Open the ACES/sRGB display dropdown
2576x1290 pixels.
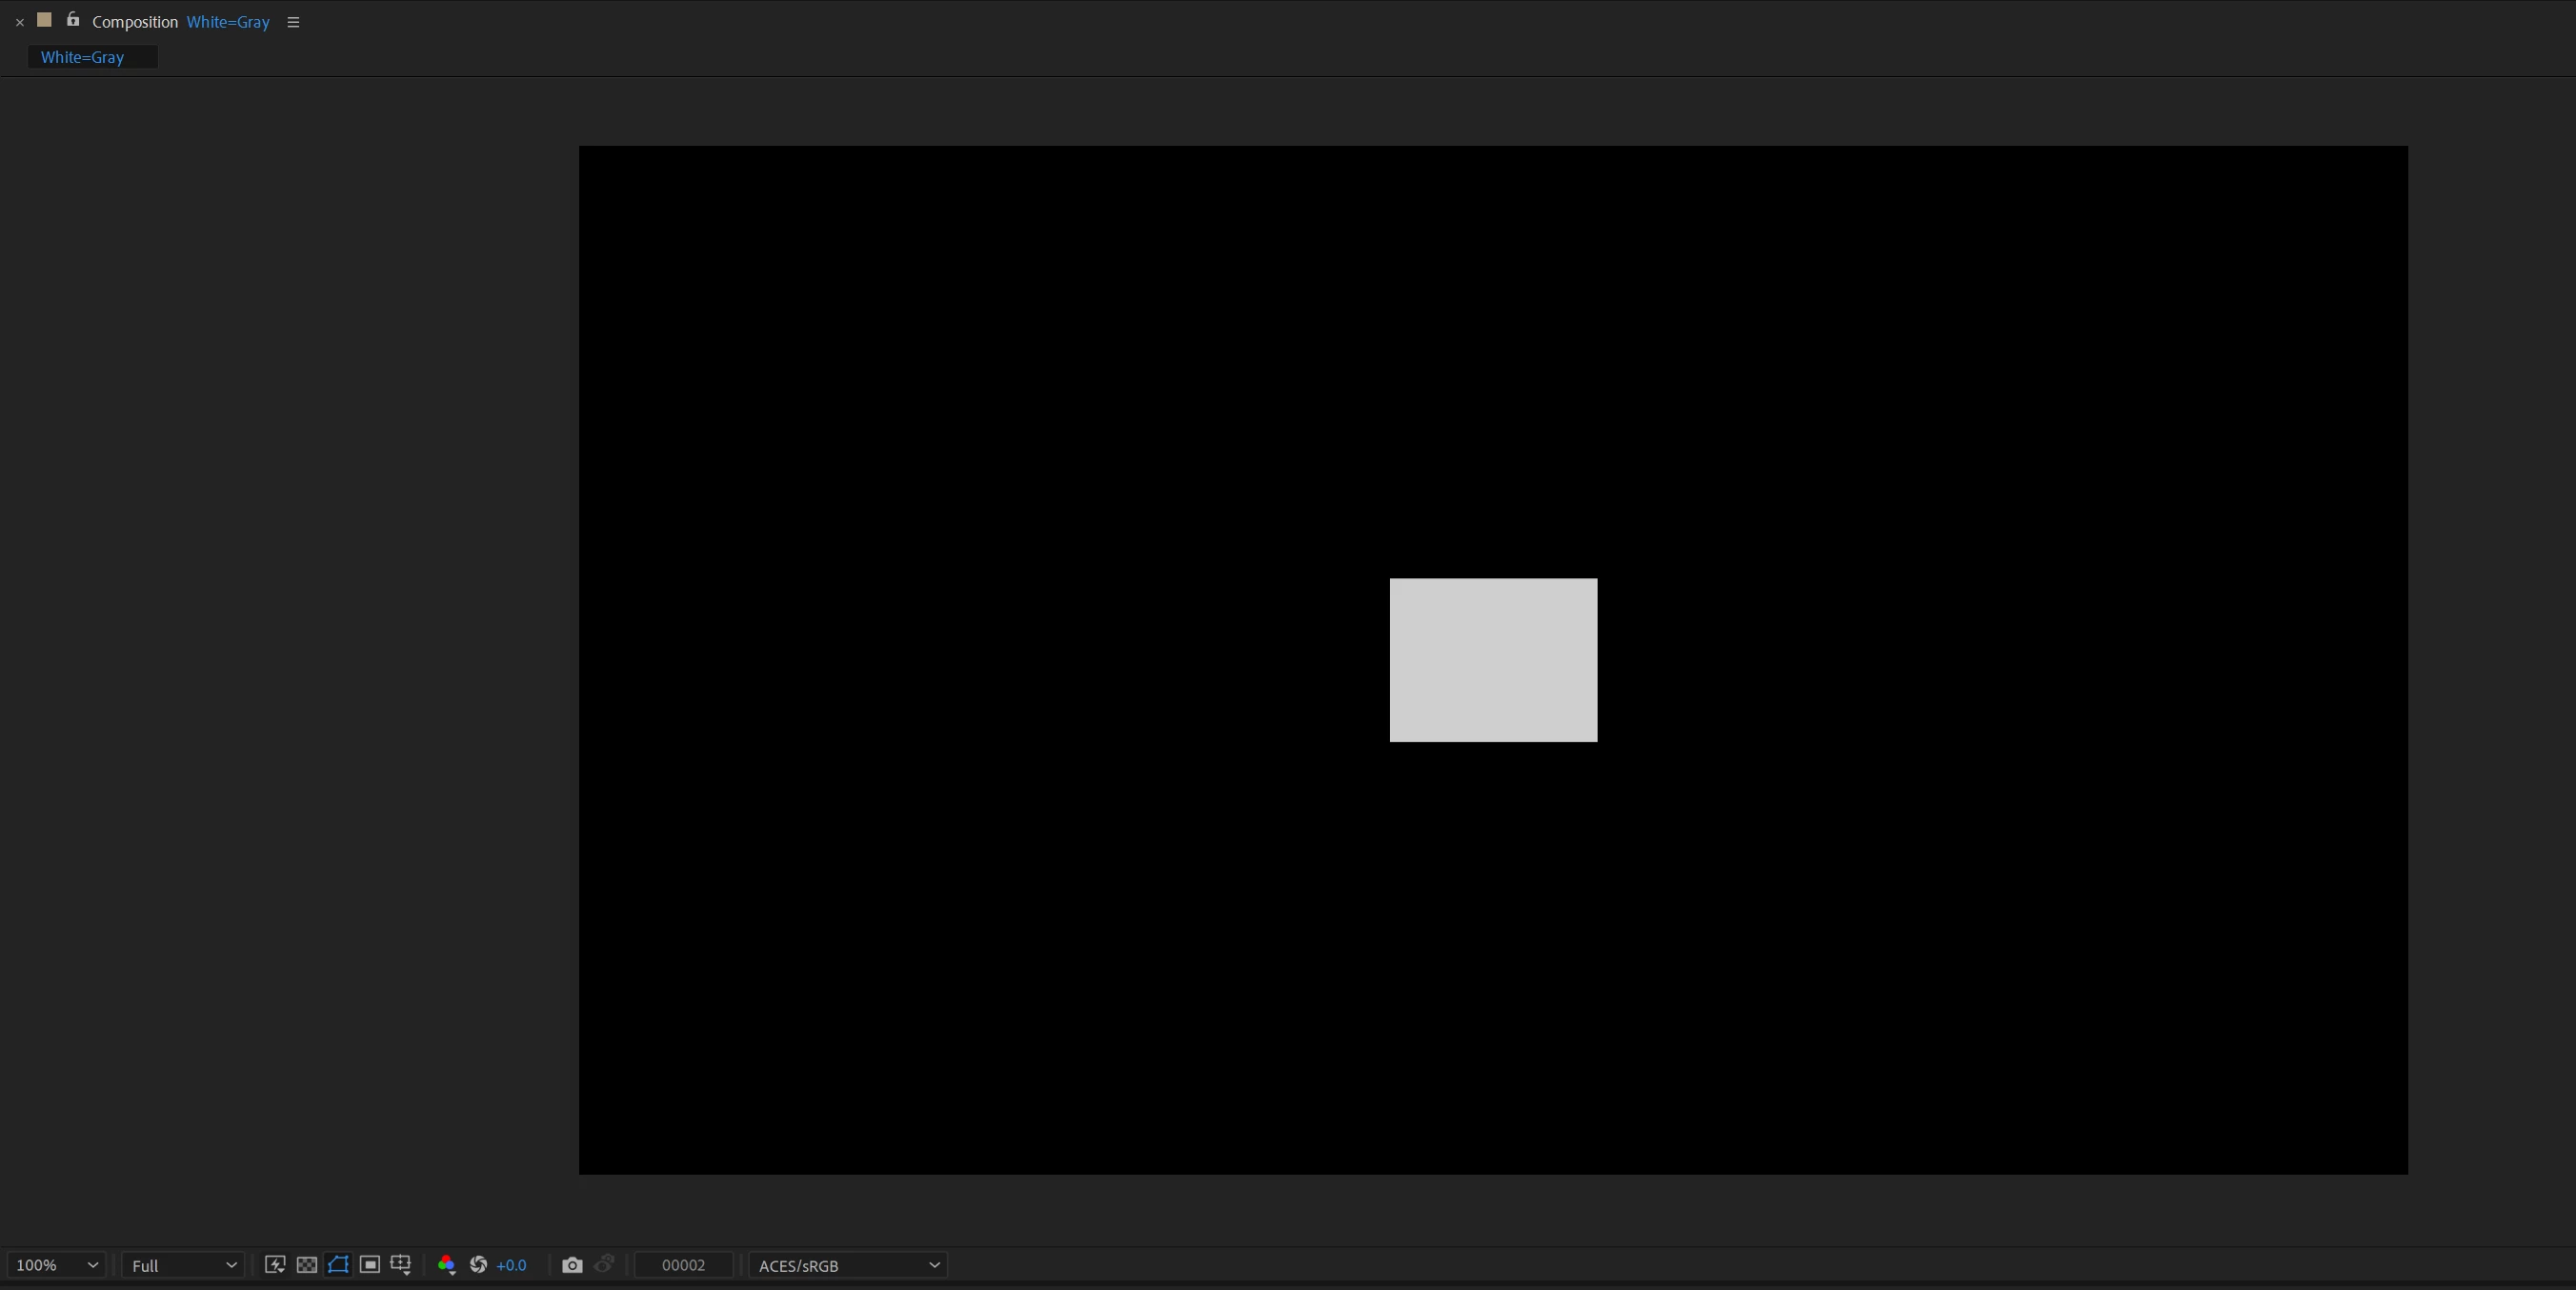[848, 1265]
